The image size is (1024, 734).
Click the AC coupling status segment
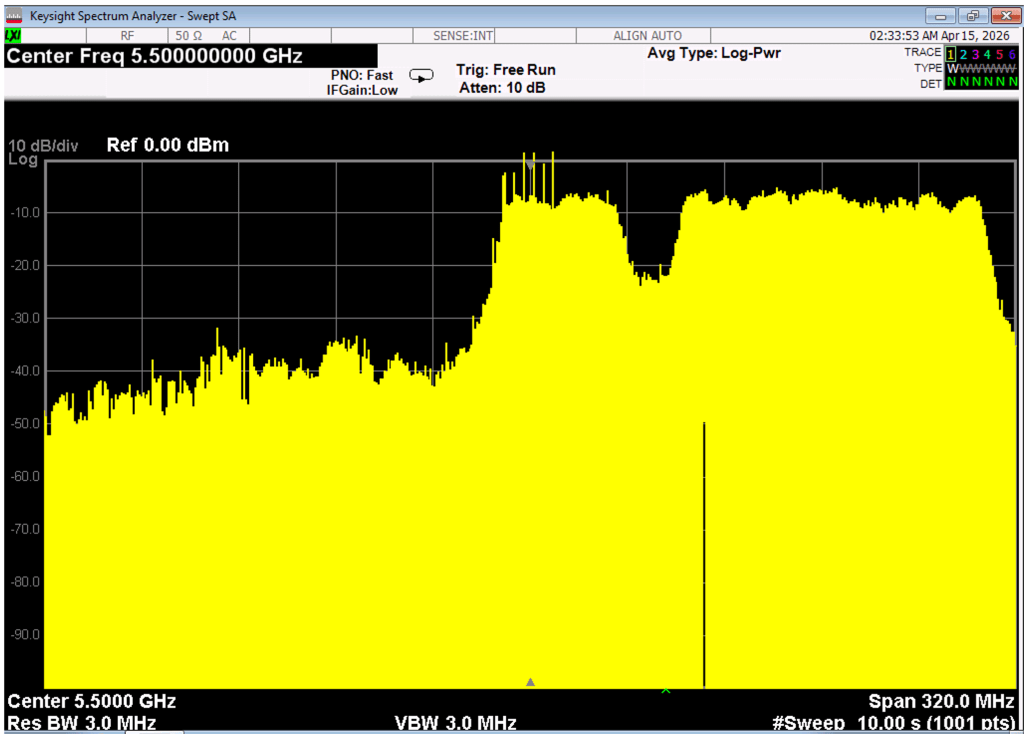point(229,36)
